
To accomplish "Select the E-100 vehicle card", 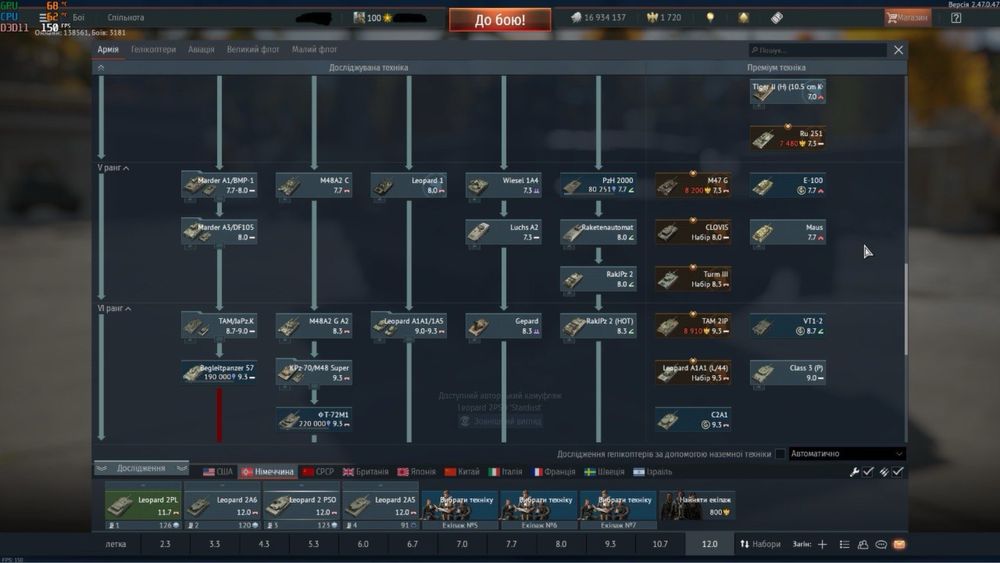I will (788, 186).
